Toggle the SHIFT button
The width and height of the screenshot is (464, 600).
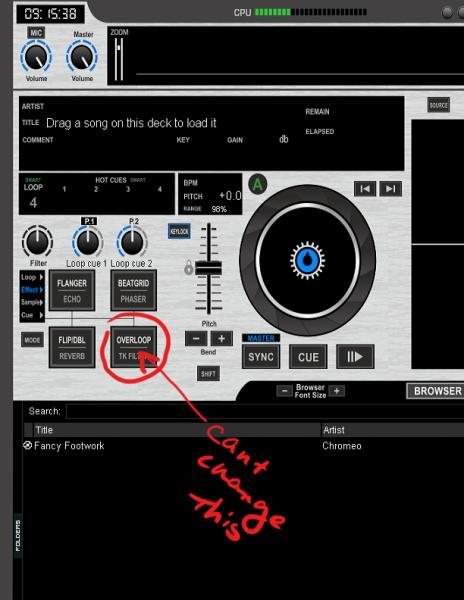pos(208,374)
